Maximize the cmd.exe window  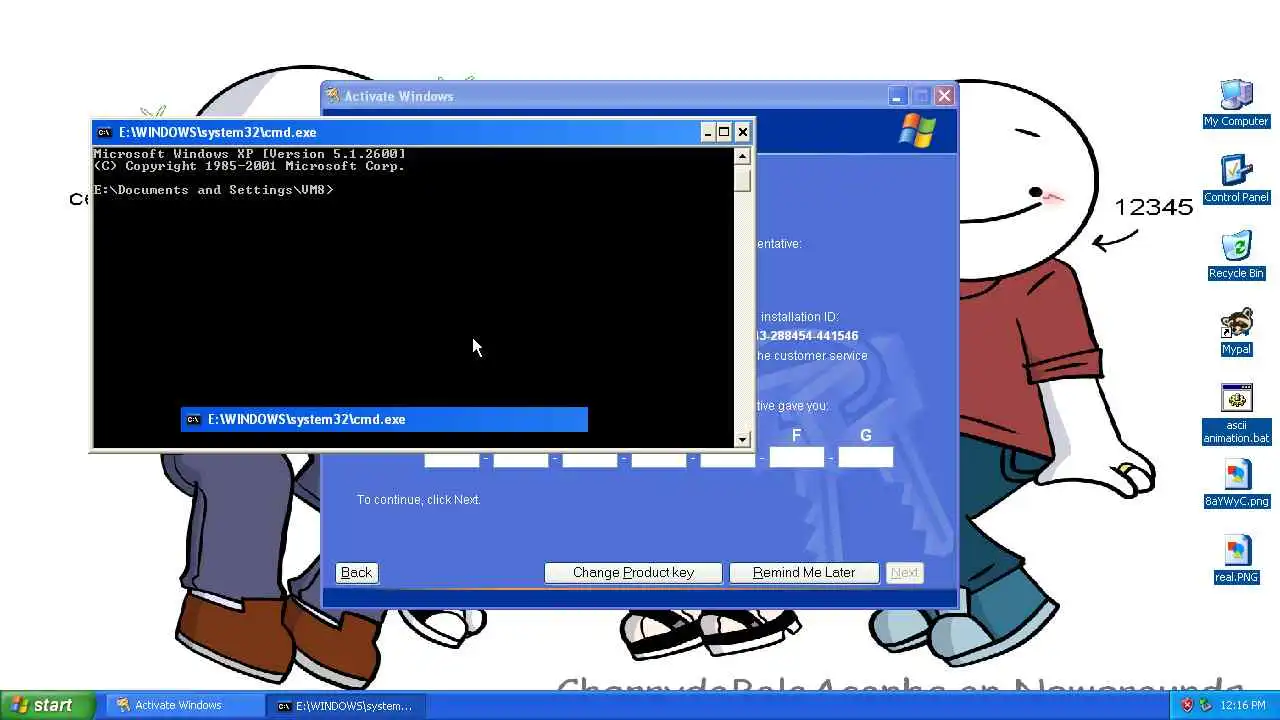tap(724, 132)
